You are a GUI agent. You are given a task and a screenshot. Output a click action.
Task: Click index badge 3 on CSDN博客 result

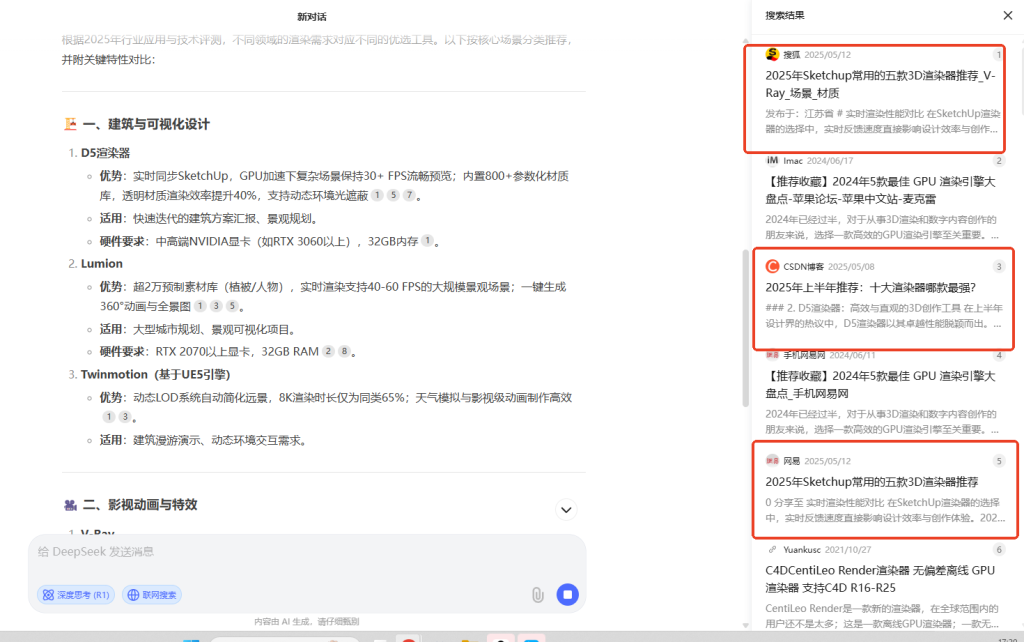point(999,266)
